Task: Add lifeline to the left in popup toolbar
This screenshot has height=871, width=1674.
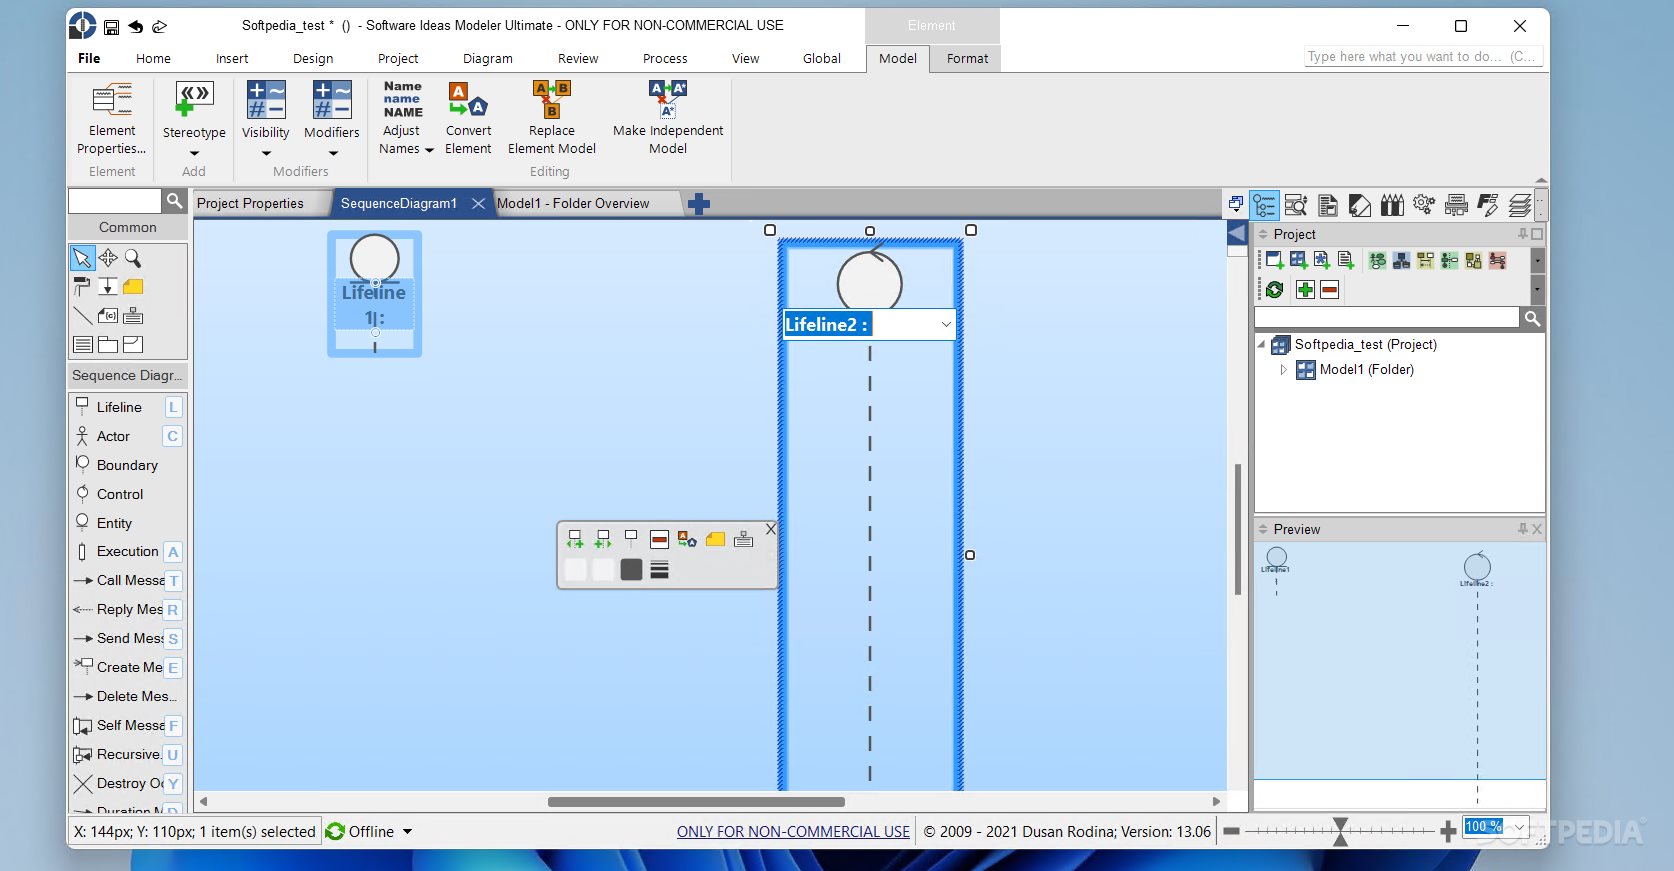Action: [x=575, y=539]
